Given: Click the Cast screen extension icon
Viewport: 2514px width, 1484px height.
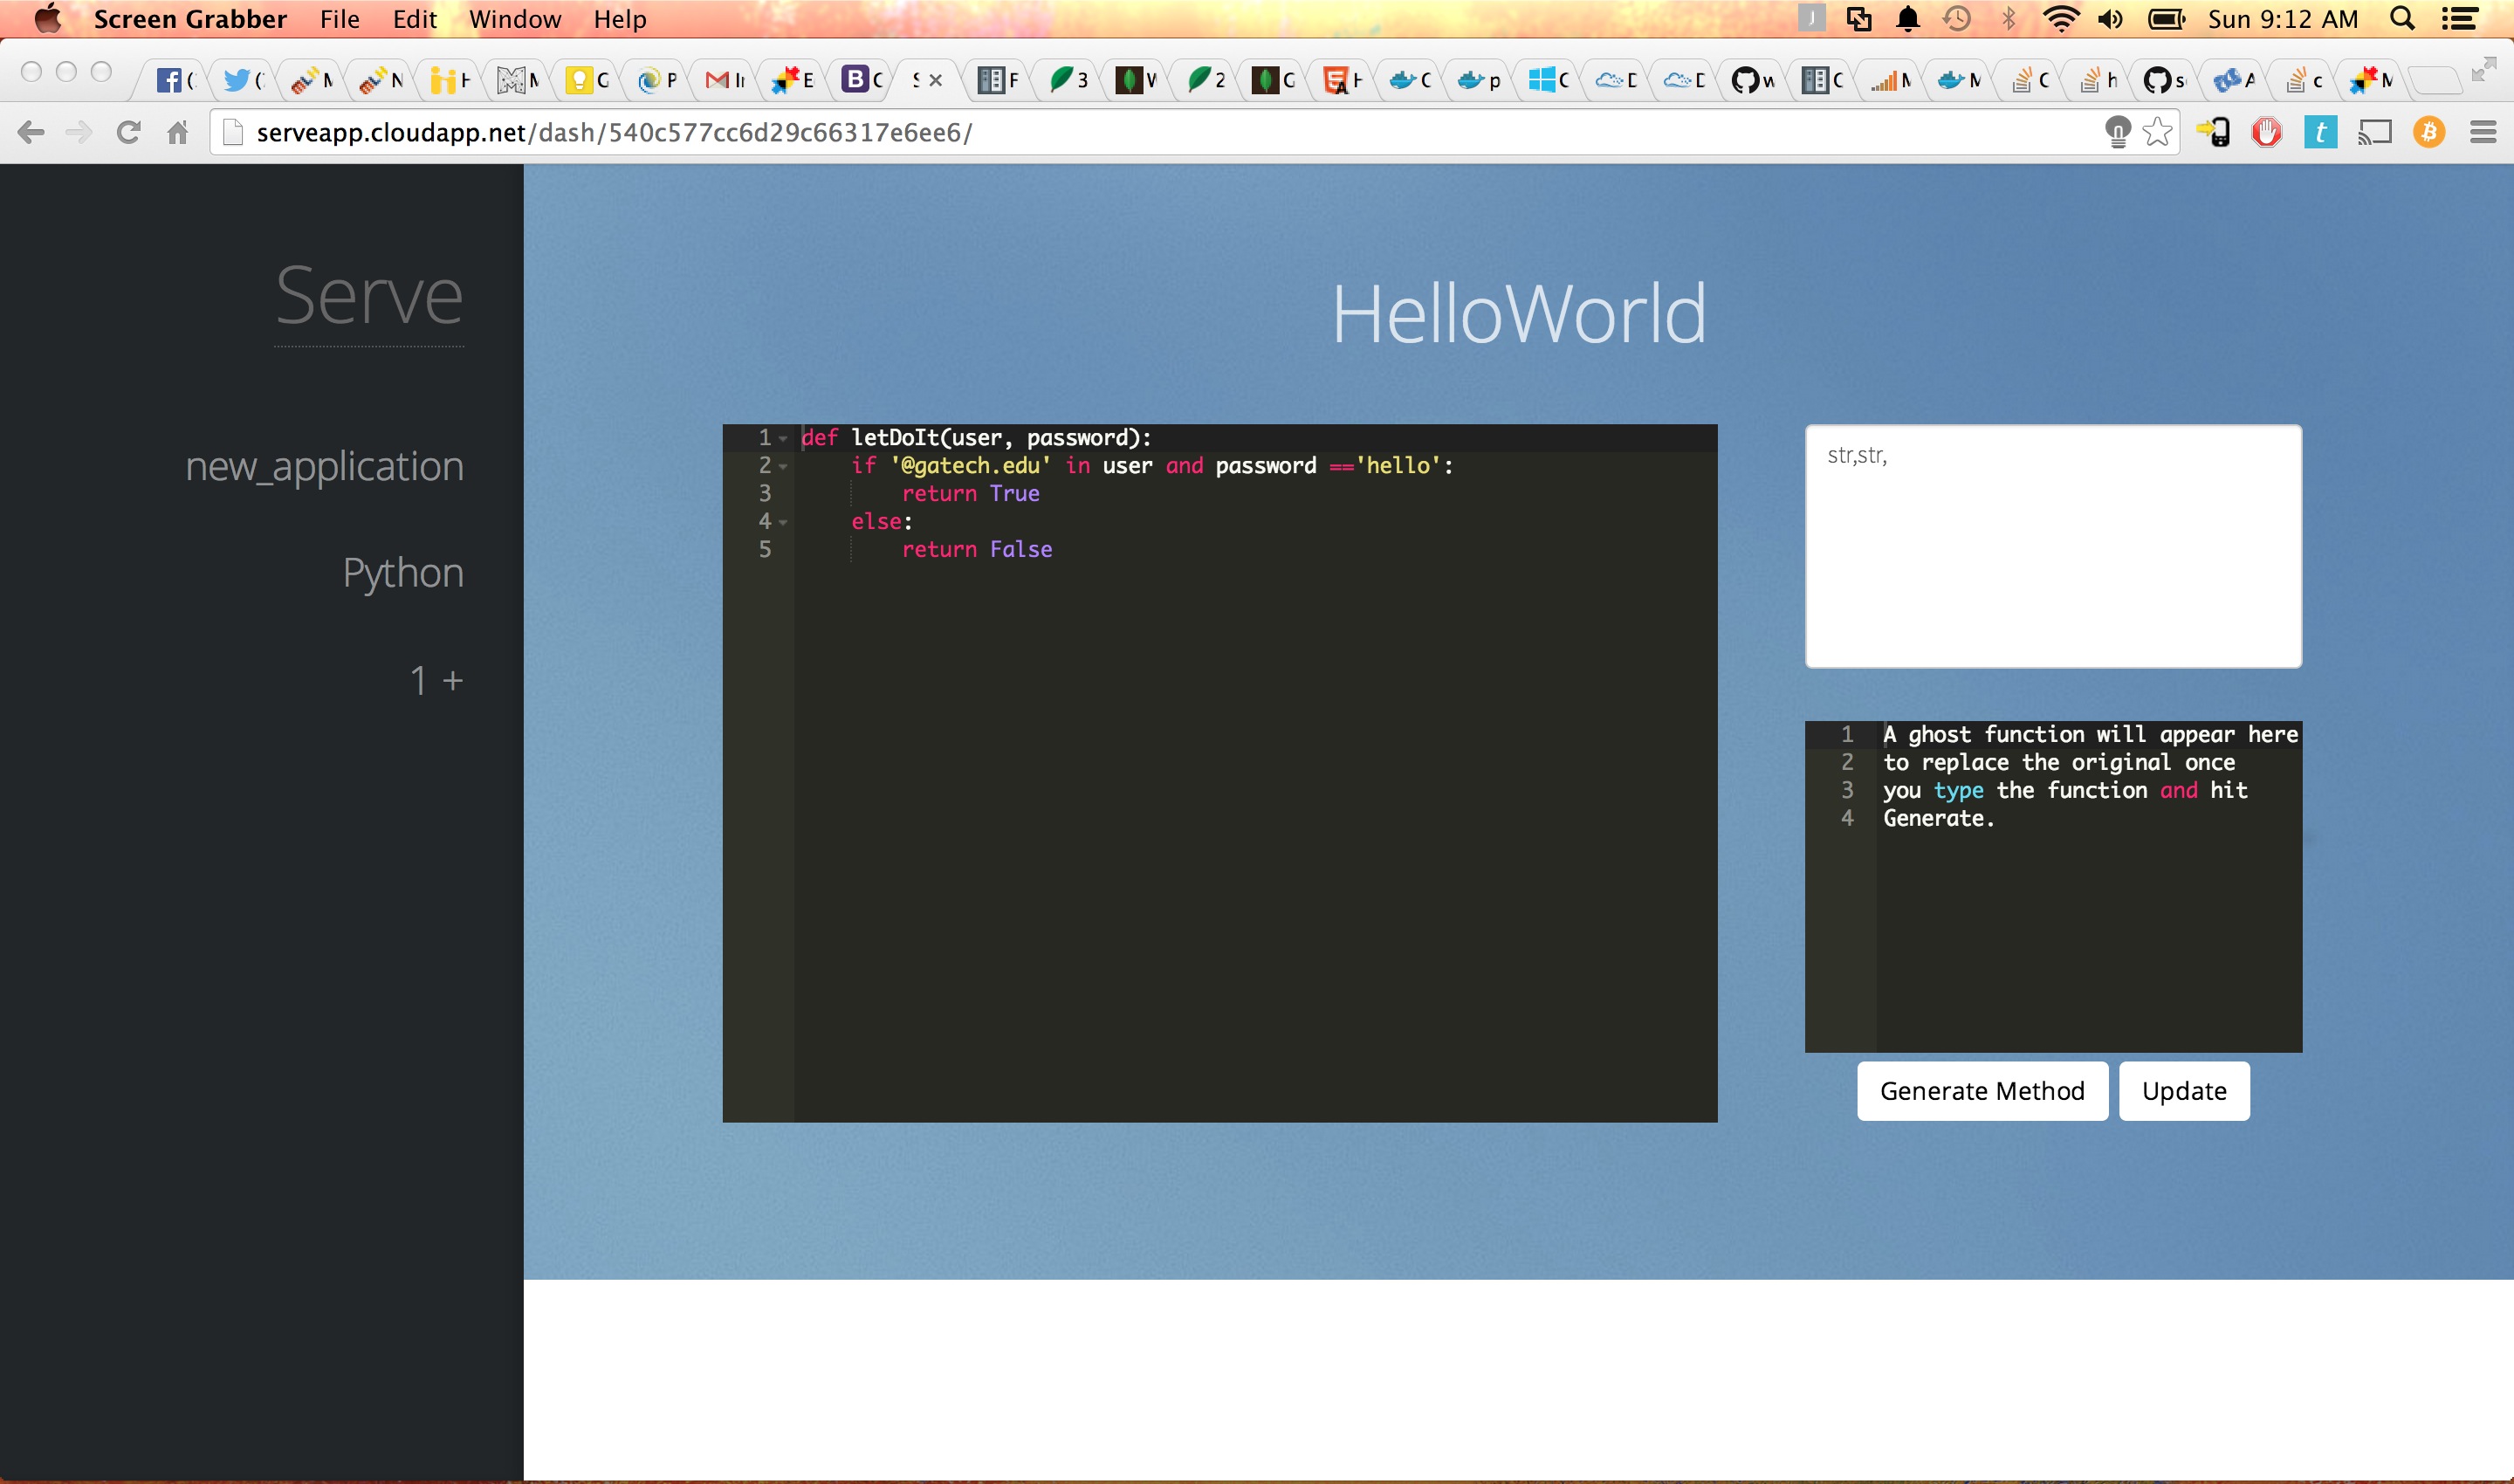Looking at the screenshot, I should 2374,132.
